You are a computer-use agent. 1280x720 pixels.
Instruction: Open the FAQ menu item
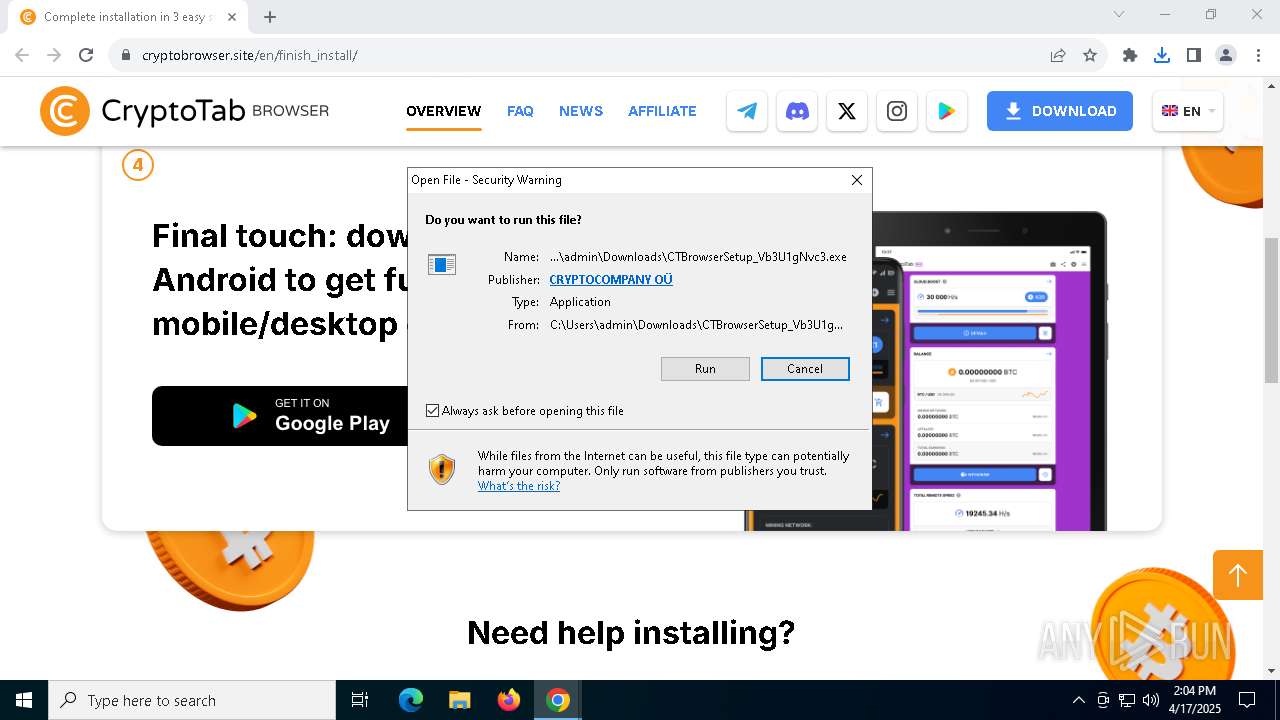pyautogui.click(x=520, y=111)
